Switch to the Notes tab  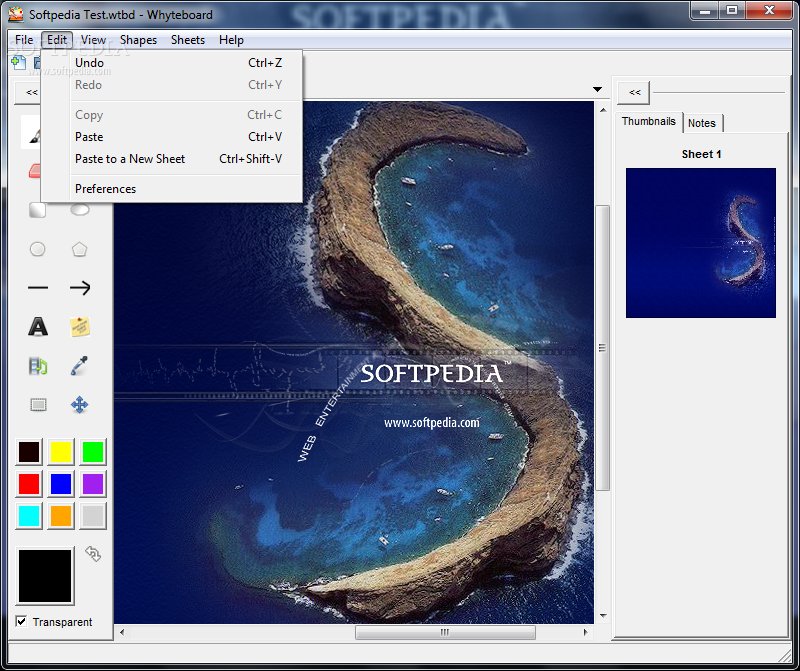[702, 123]
